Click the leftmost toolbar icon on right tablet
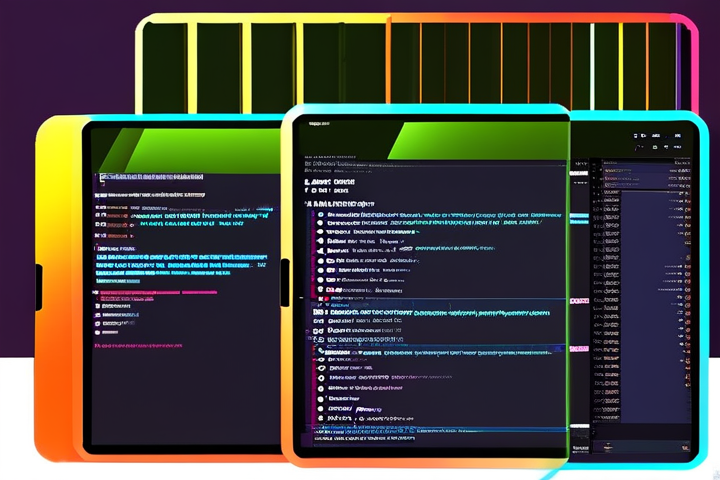This screenshot has width=720, height=480. click(637, 134)
